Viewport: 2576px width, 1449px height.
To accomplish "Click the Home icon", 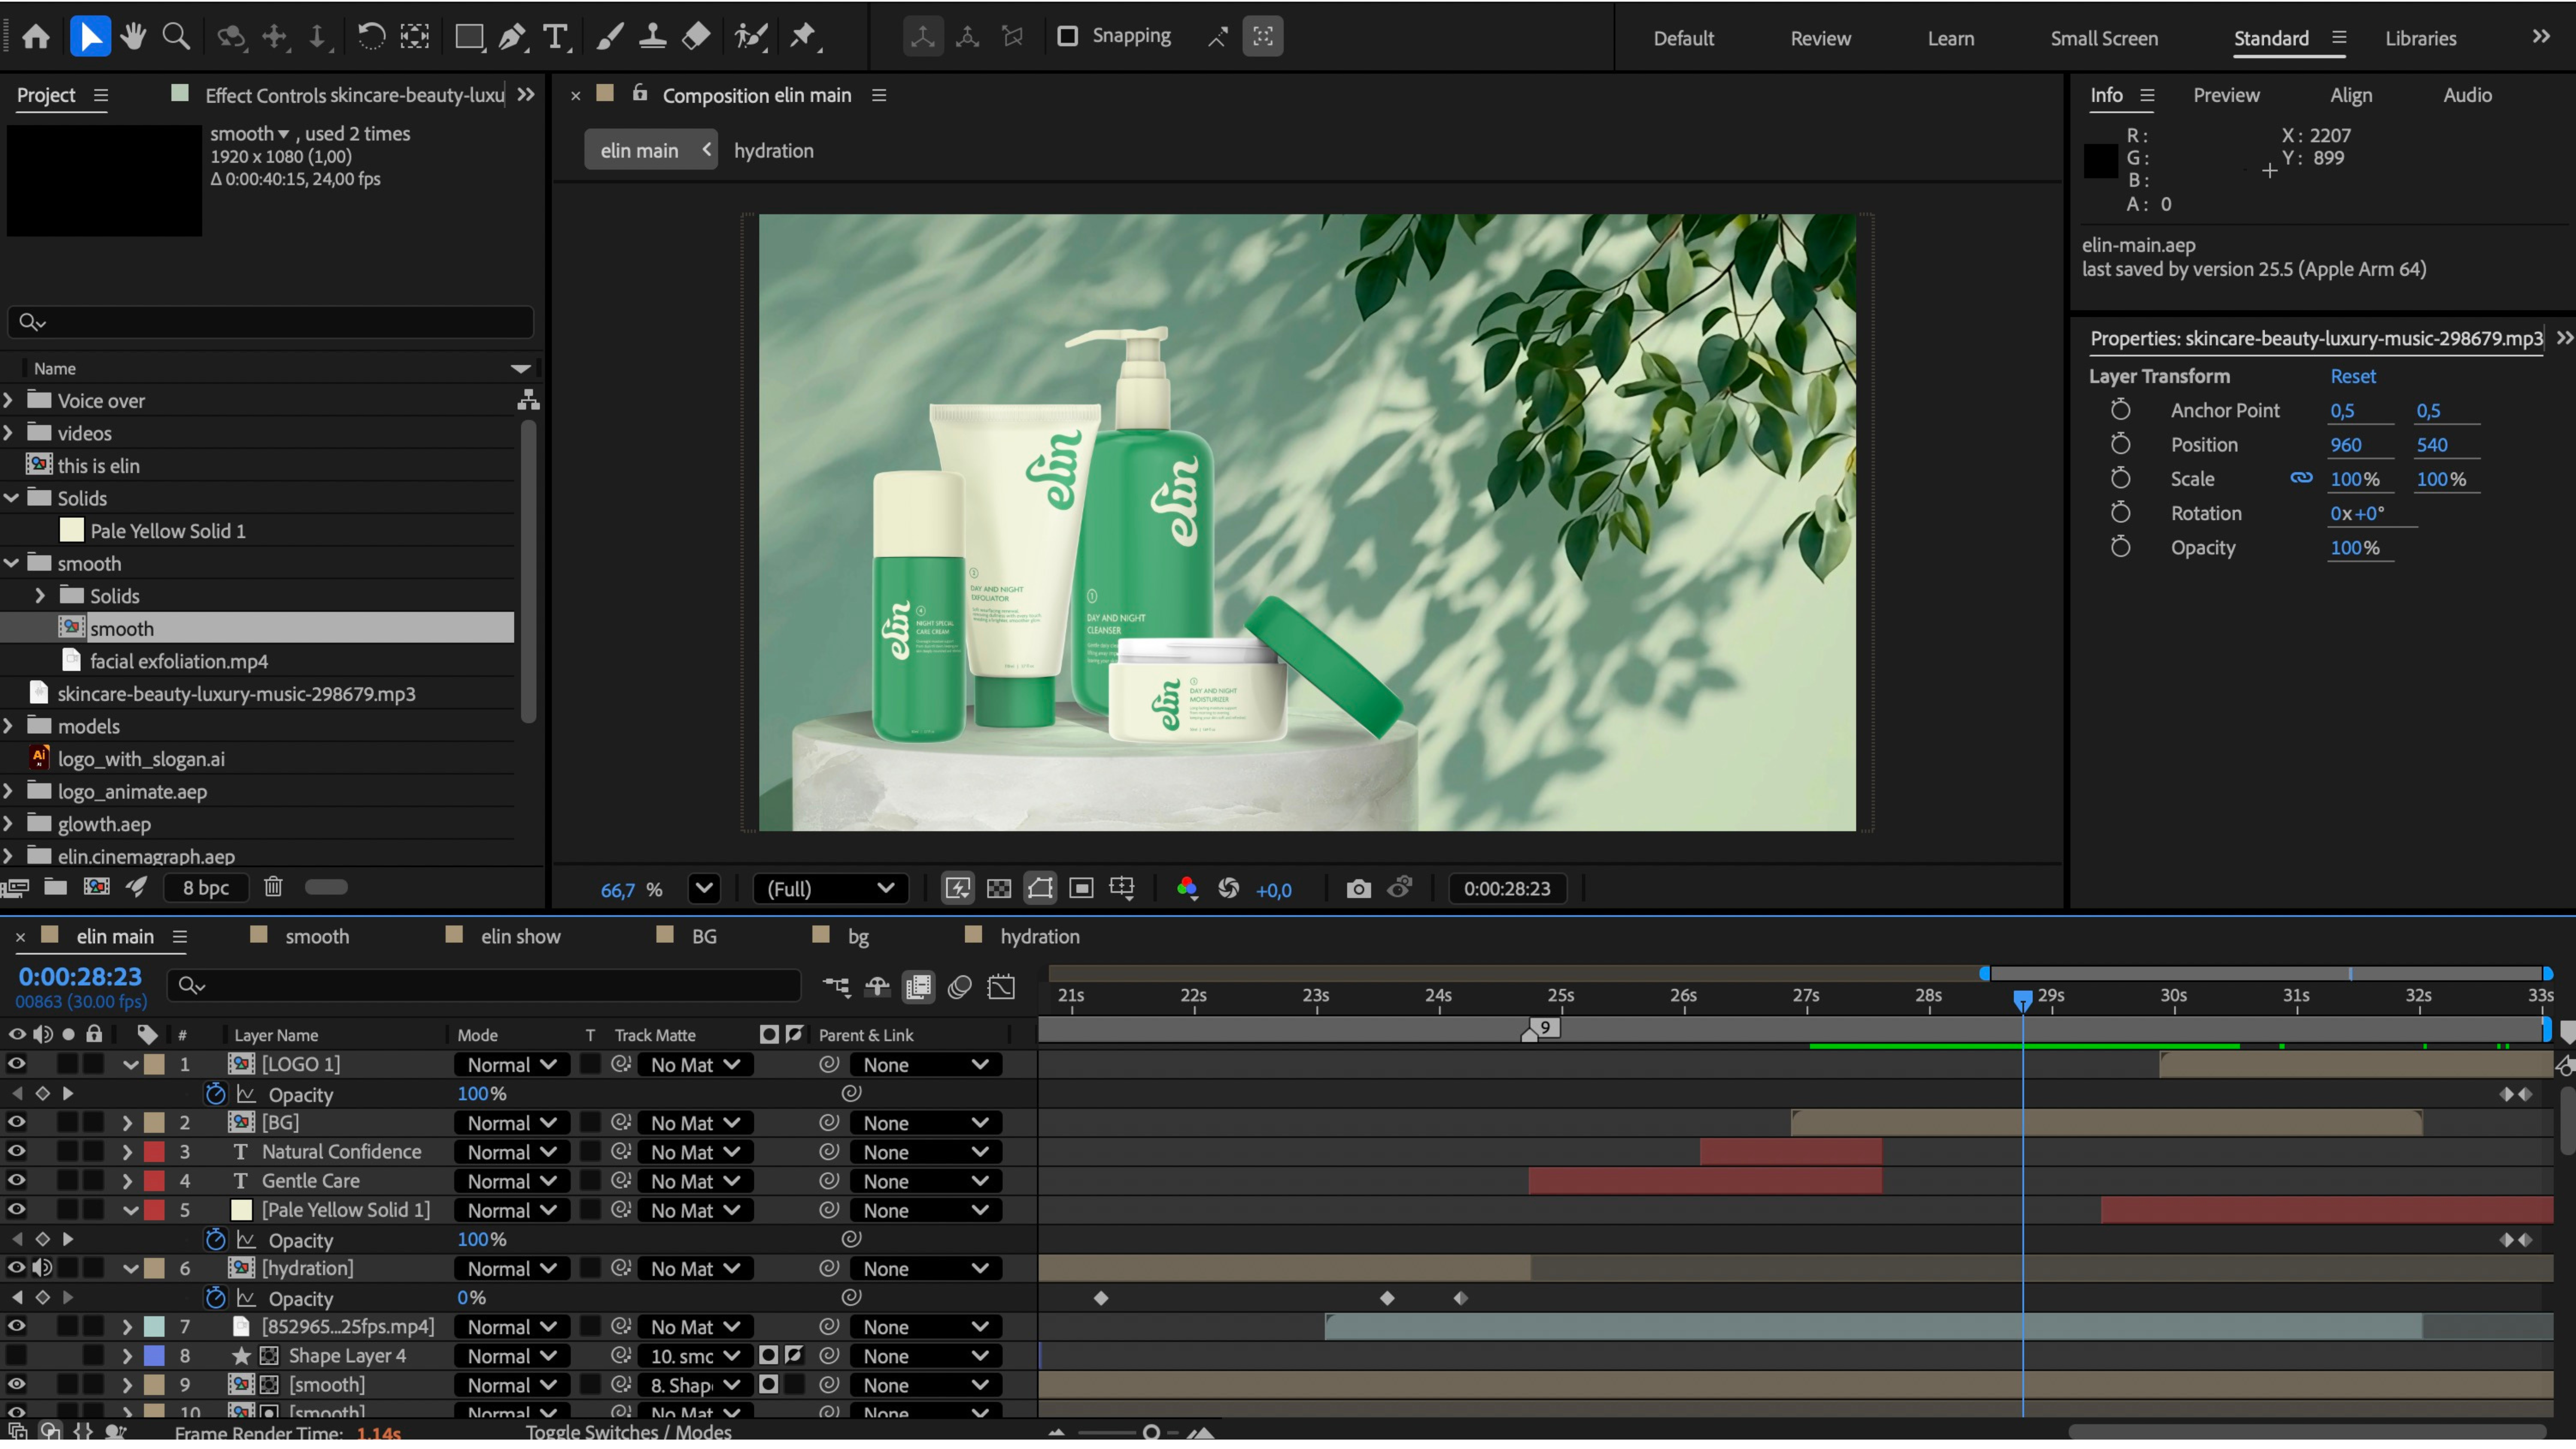I will pyautogui.click(x=36, y=37).
